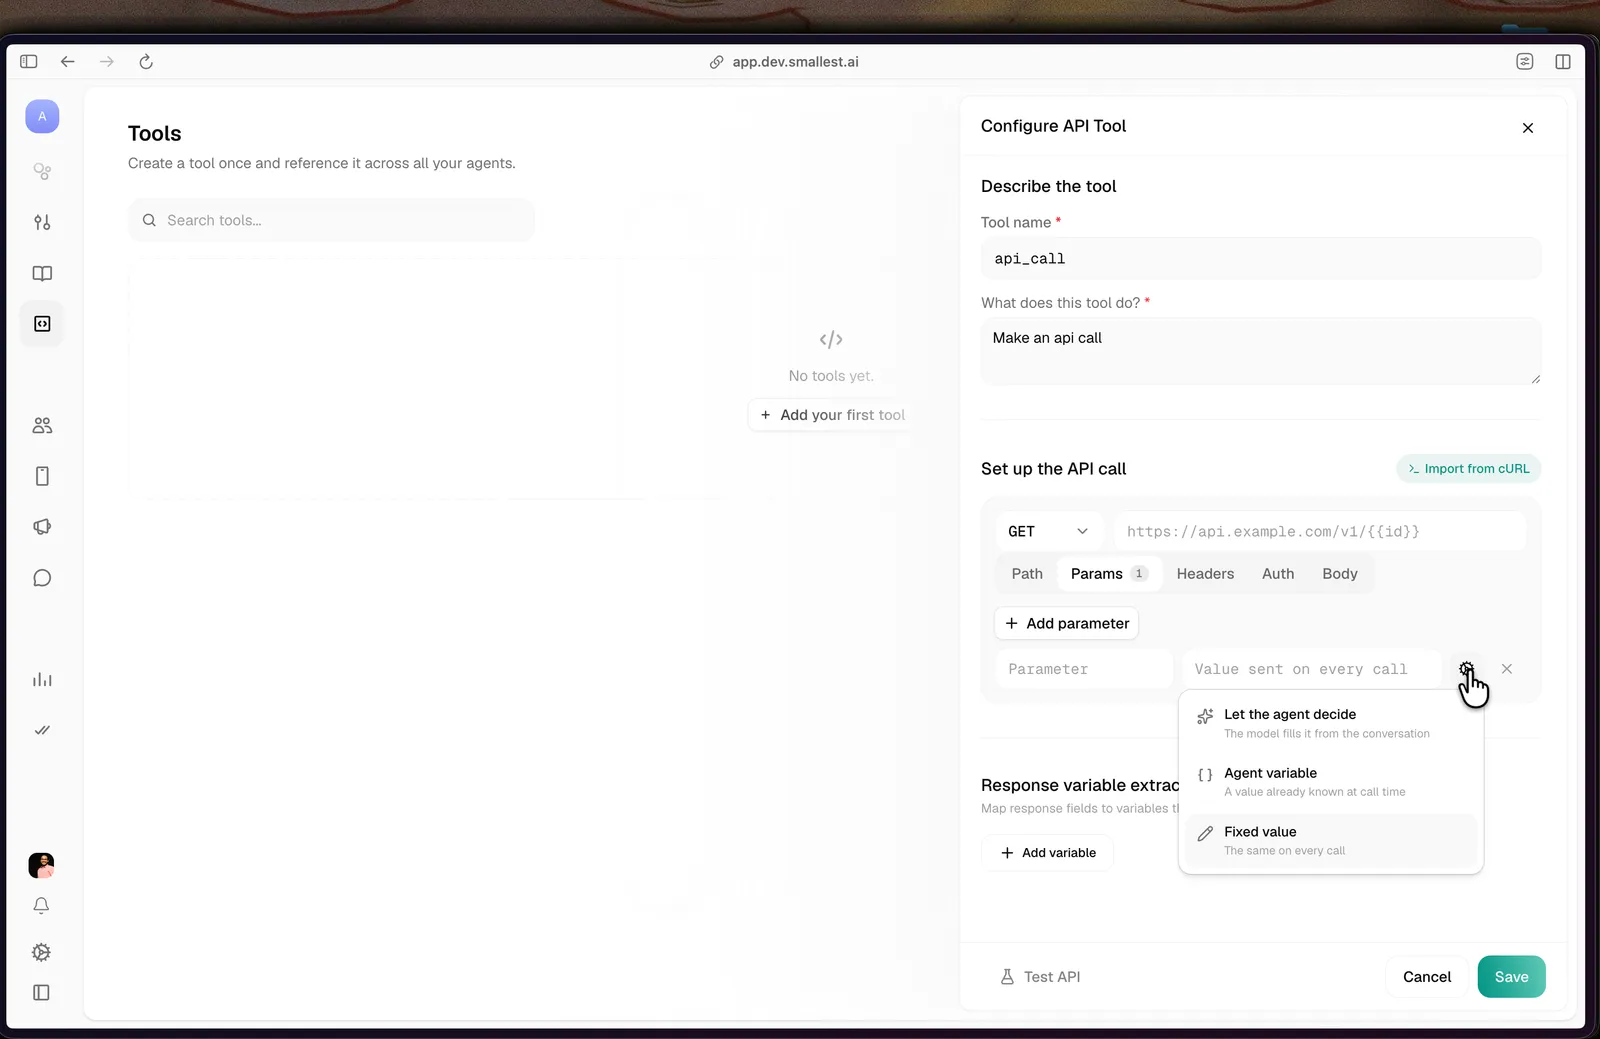Click the parameter value mode gear icon
Screen dimensions: 1600x1039
click(x=1466, y=669)
